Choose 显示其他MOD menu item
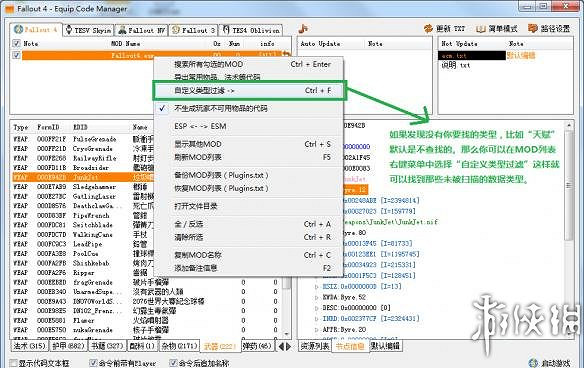This screenshot has width=584, height=368. tap(248, 144)
